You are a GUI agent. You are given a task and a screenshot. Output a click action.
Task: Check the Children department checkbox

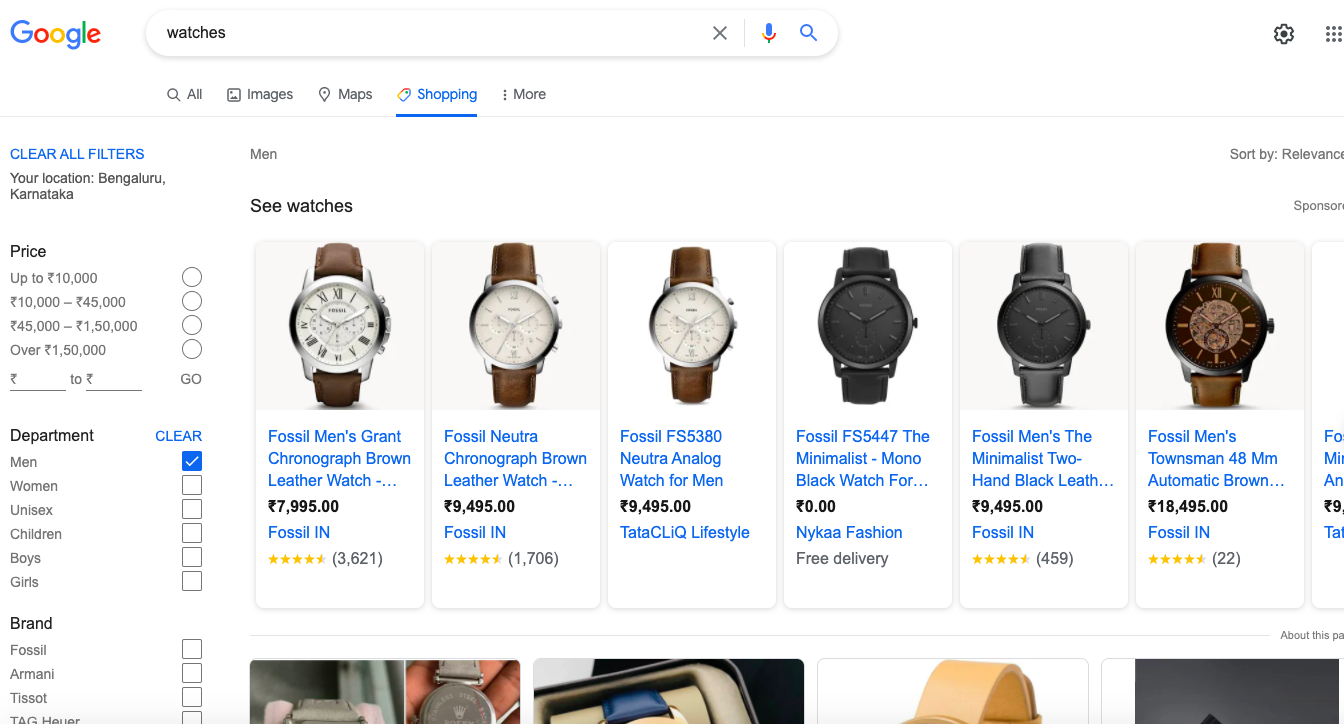coord(192,533)
